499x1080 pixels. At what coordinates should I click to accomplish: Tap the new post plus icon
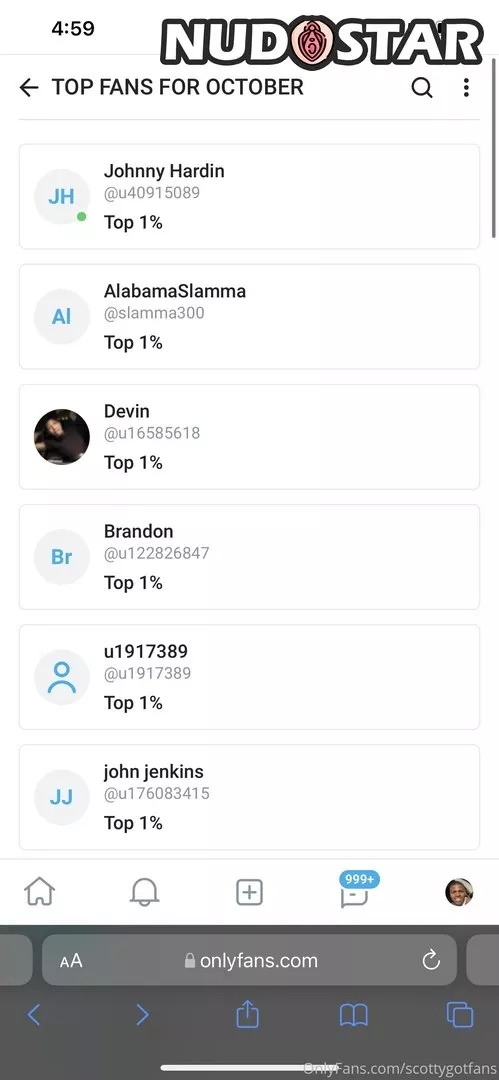coord(250,893)
